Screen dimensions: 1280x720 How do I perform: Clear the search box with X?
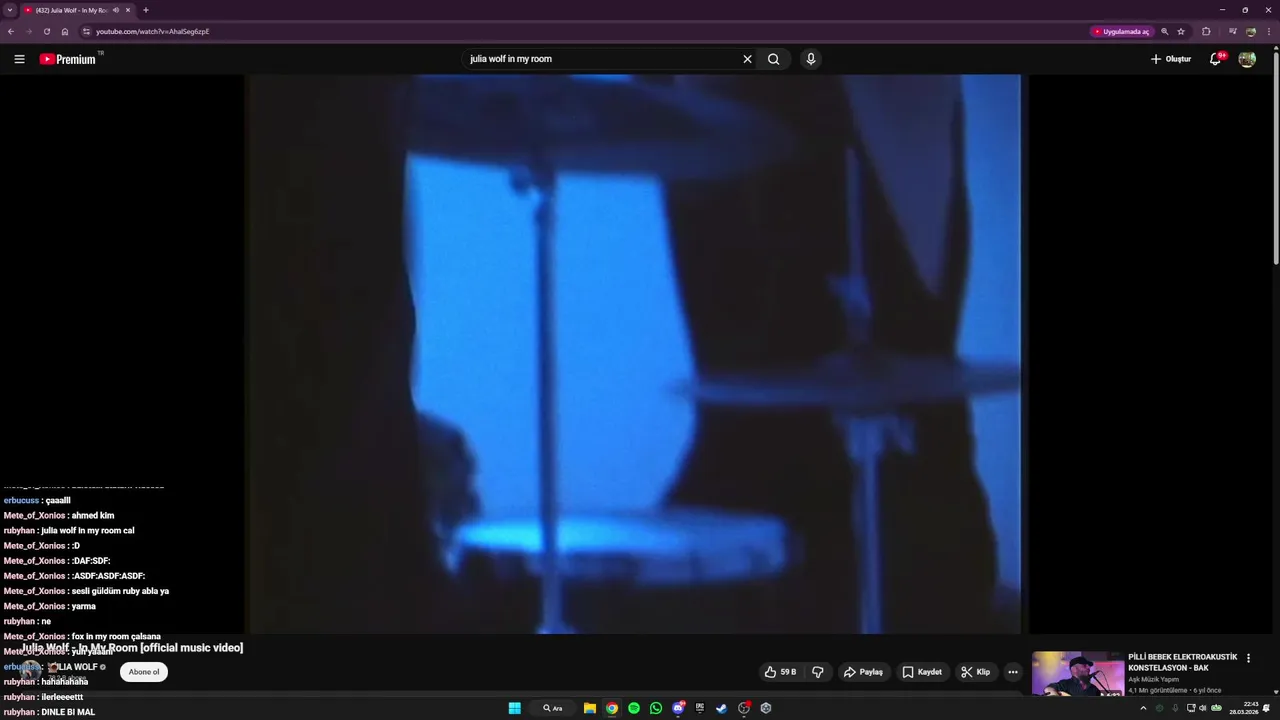(747, 59)
